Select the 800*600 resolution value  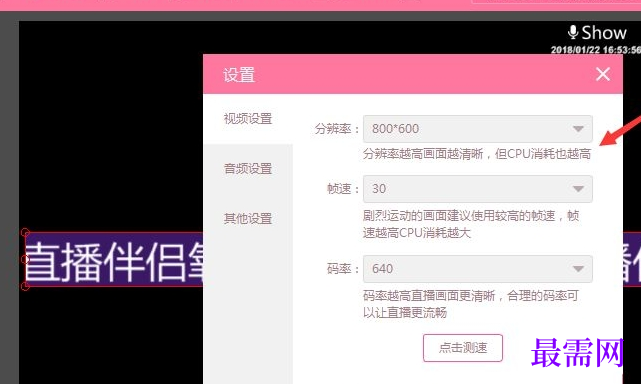click(x=395, y=129)
